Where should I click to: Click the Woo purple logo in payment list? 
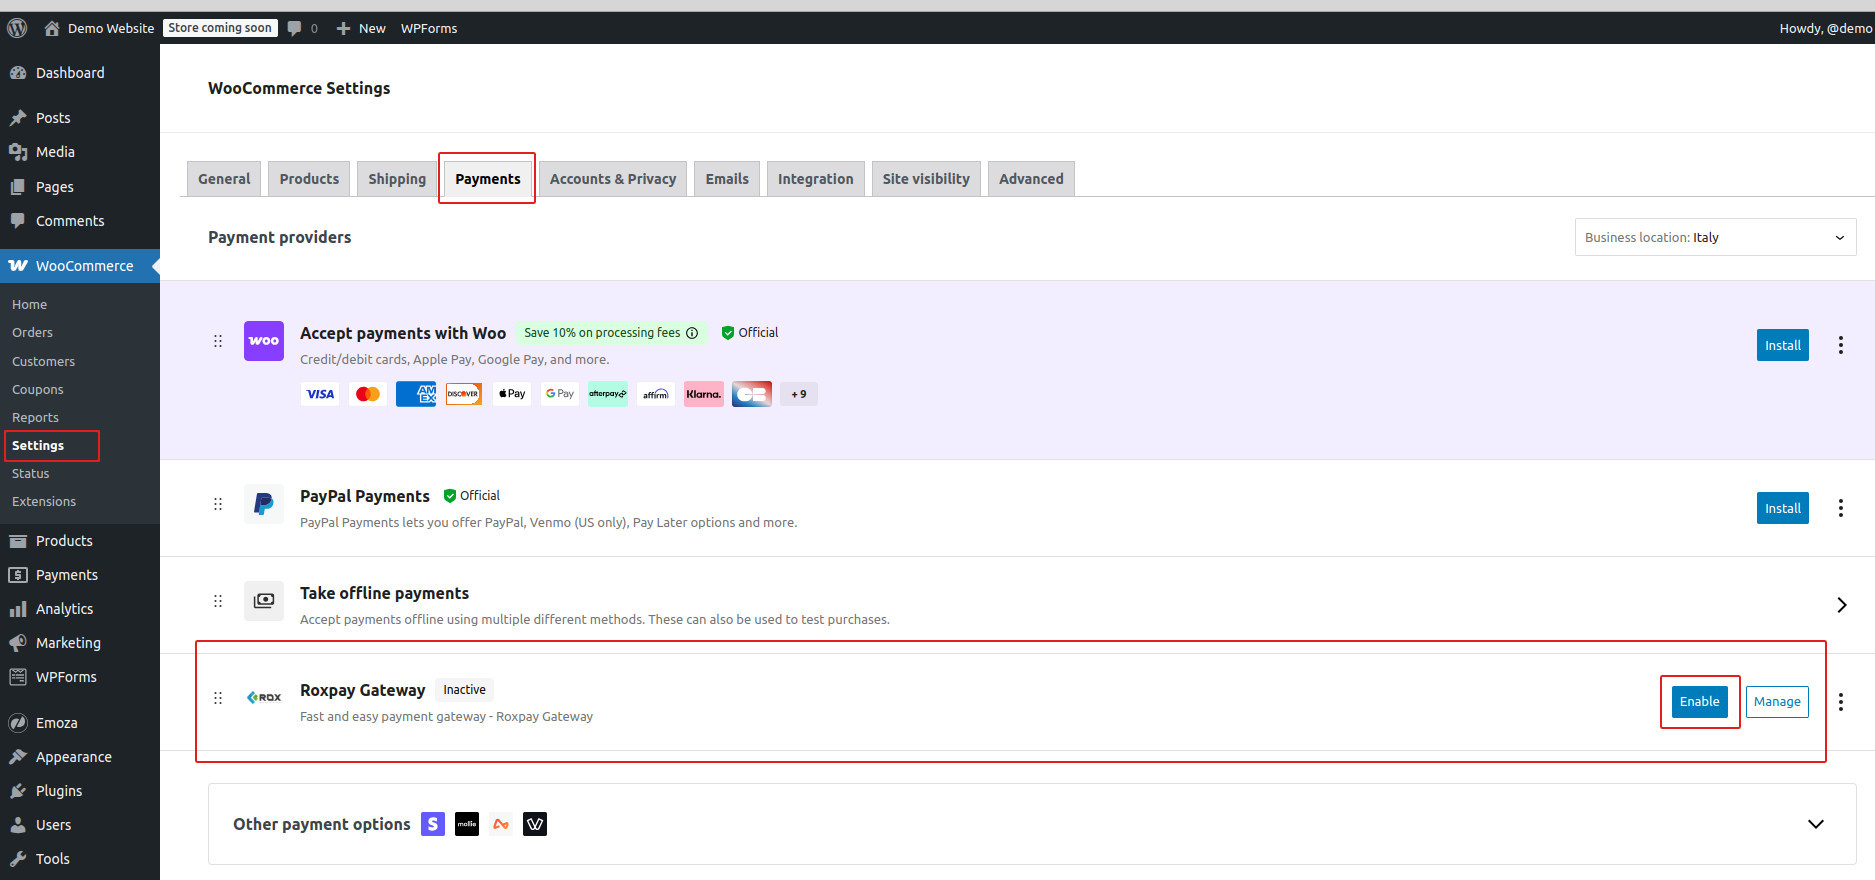click(264, 341)
